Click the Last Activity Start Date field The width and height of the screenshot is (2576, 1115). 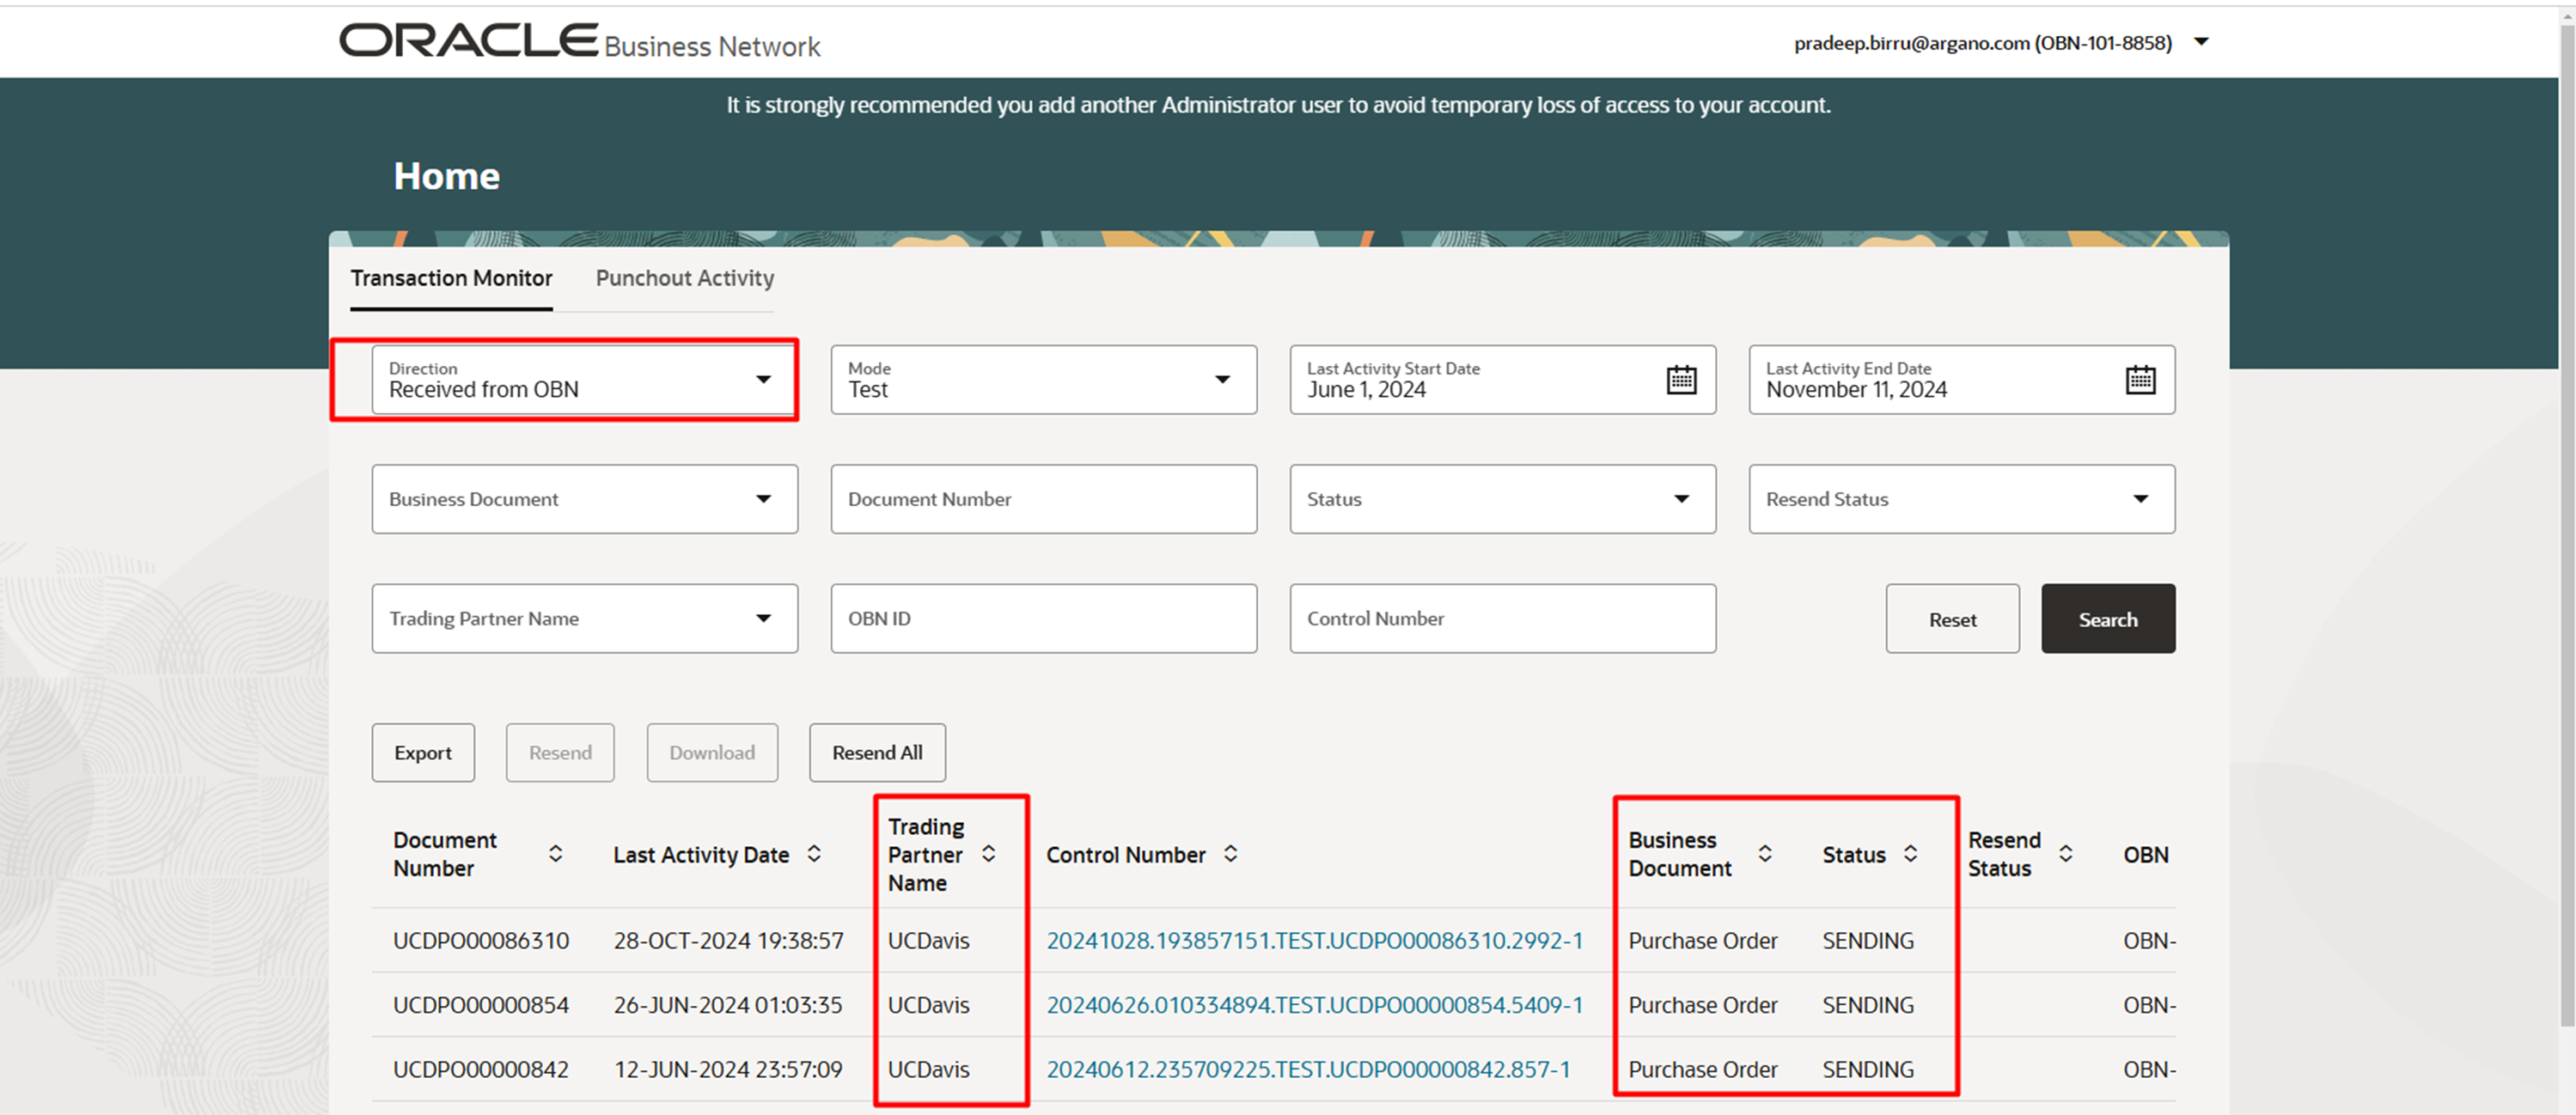coord(1502,380)
